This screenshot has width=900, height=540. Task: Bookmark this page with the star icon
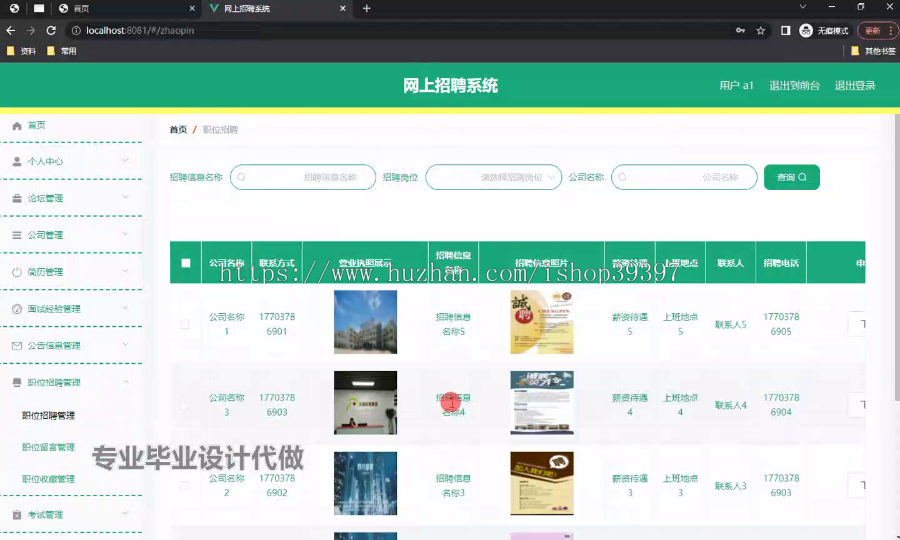[x=761, y=30]
